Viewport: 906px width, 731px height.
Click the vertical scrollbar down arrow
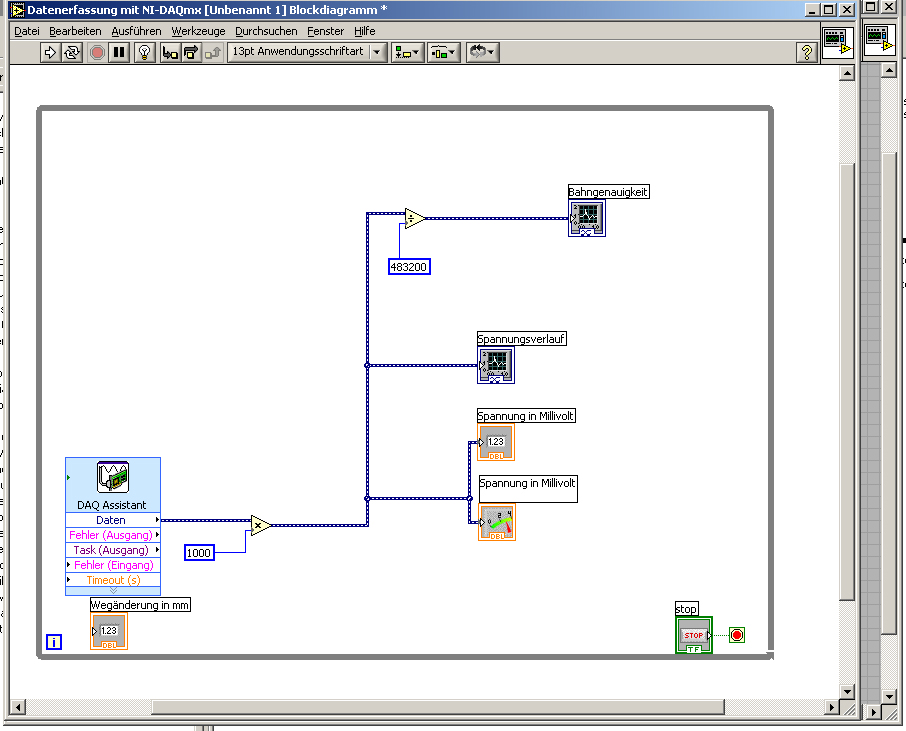point(847,691)
